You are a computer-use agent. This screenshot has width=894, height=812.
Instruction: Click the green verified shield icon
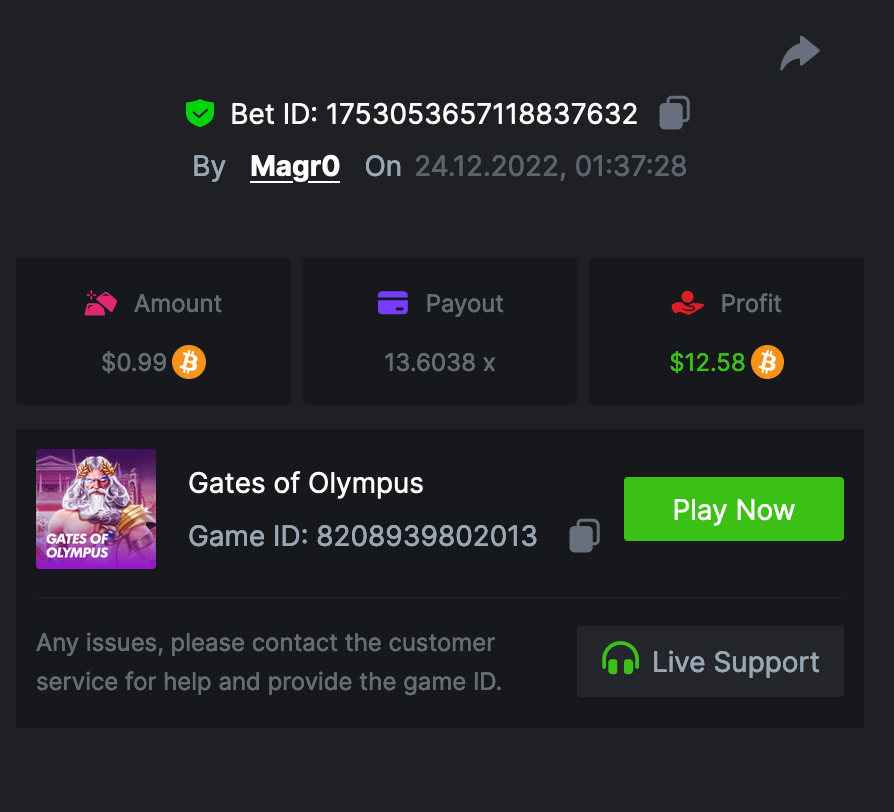[200, 113]
